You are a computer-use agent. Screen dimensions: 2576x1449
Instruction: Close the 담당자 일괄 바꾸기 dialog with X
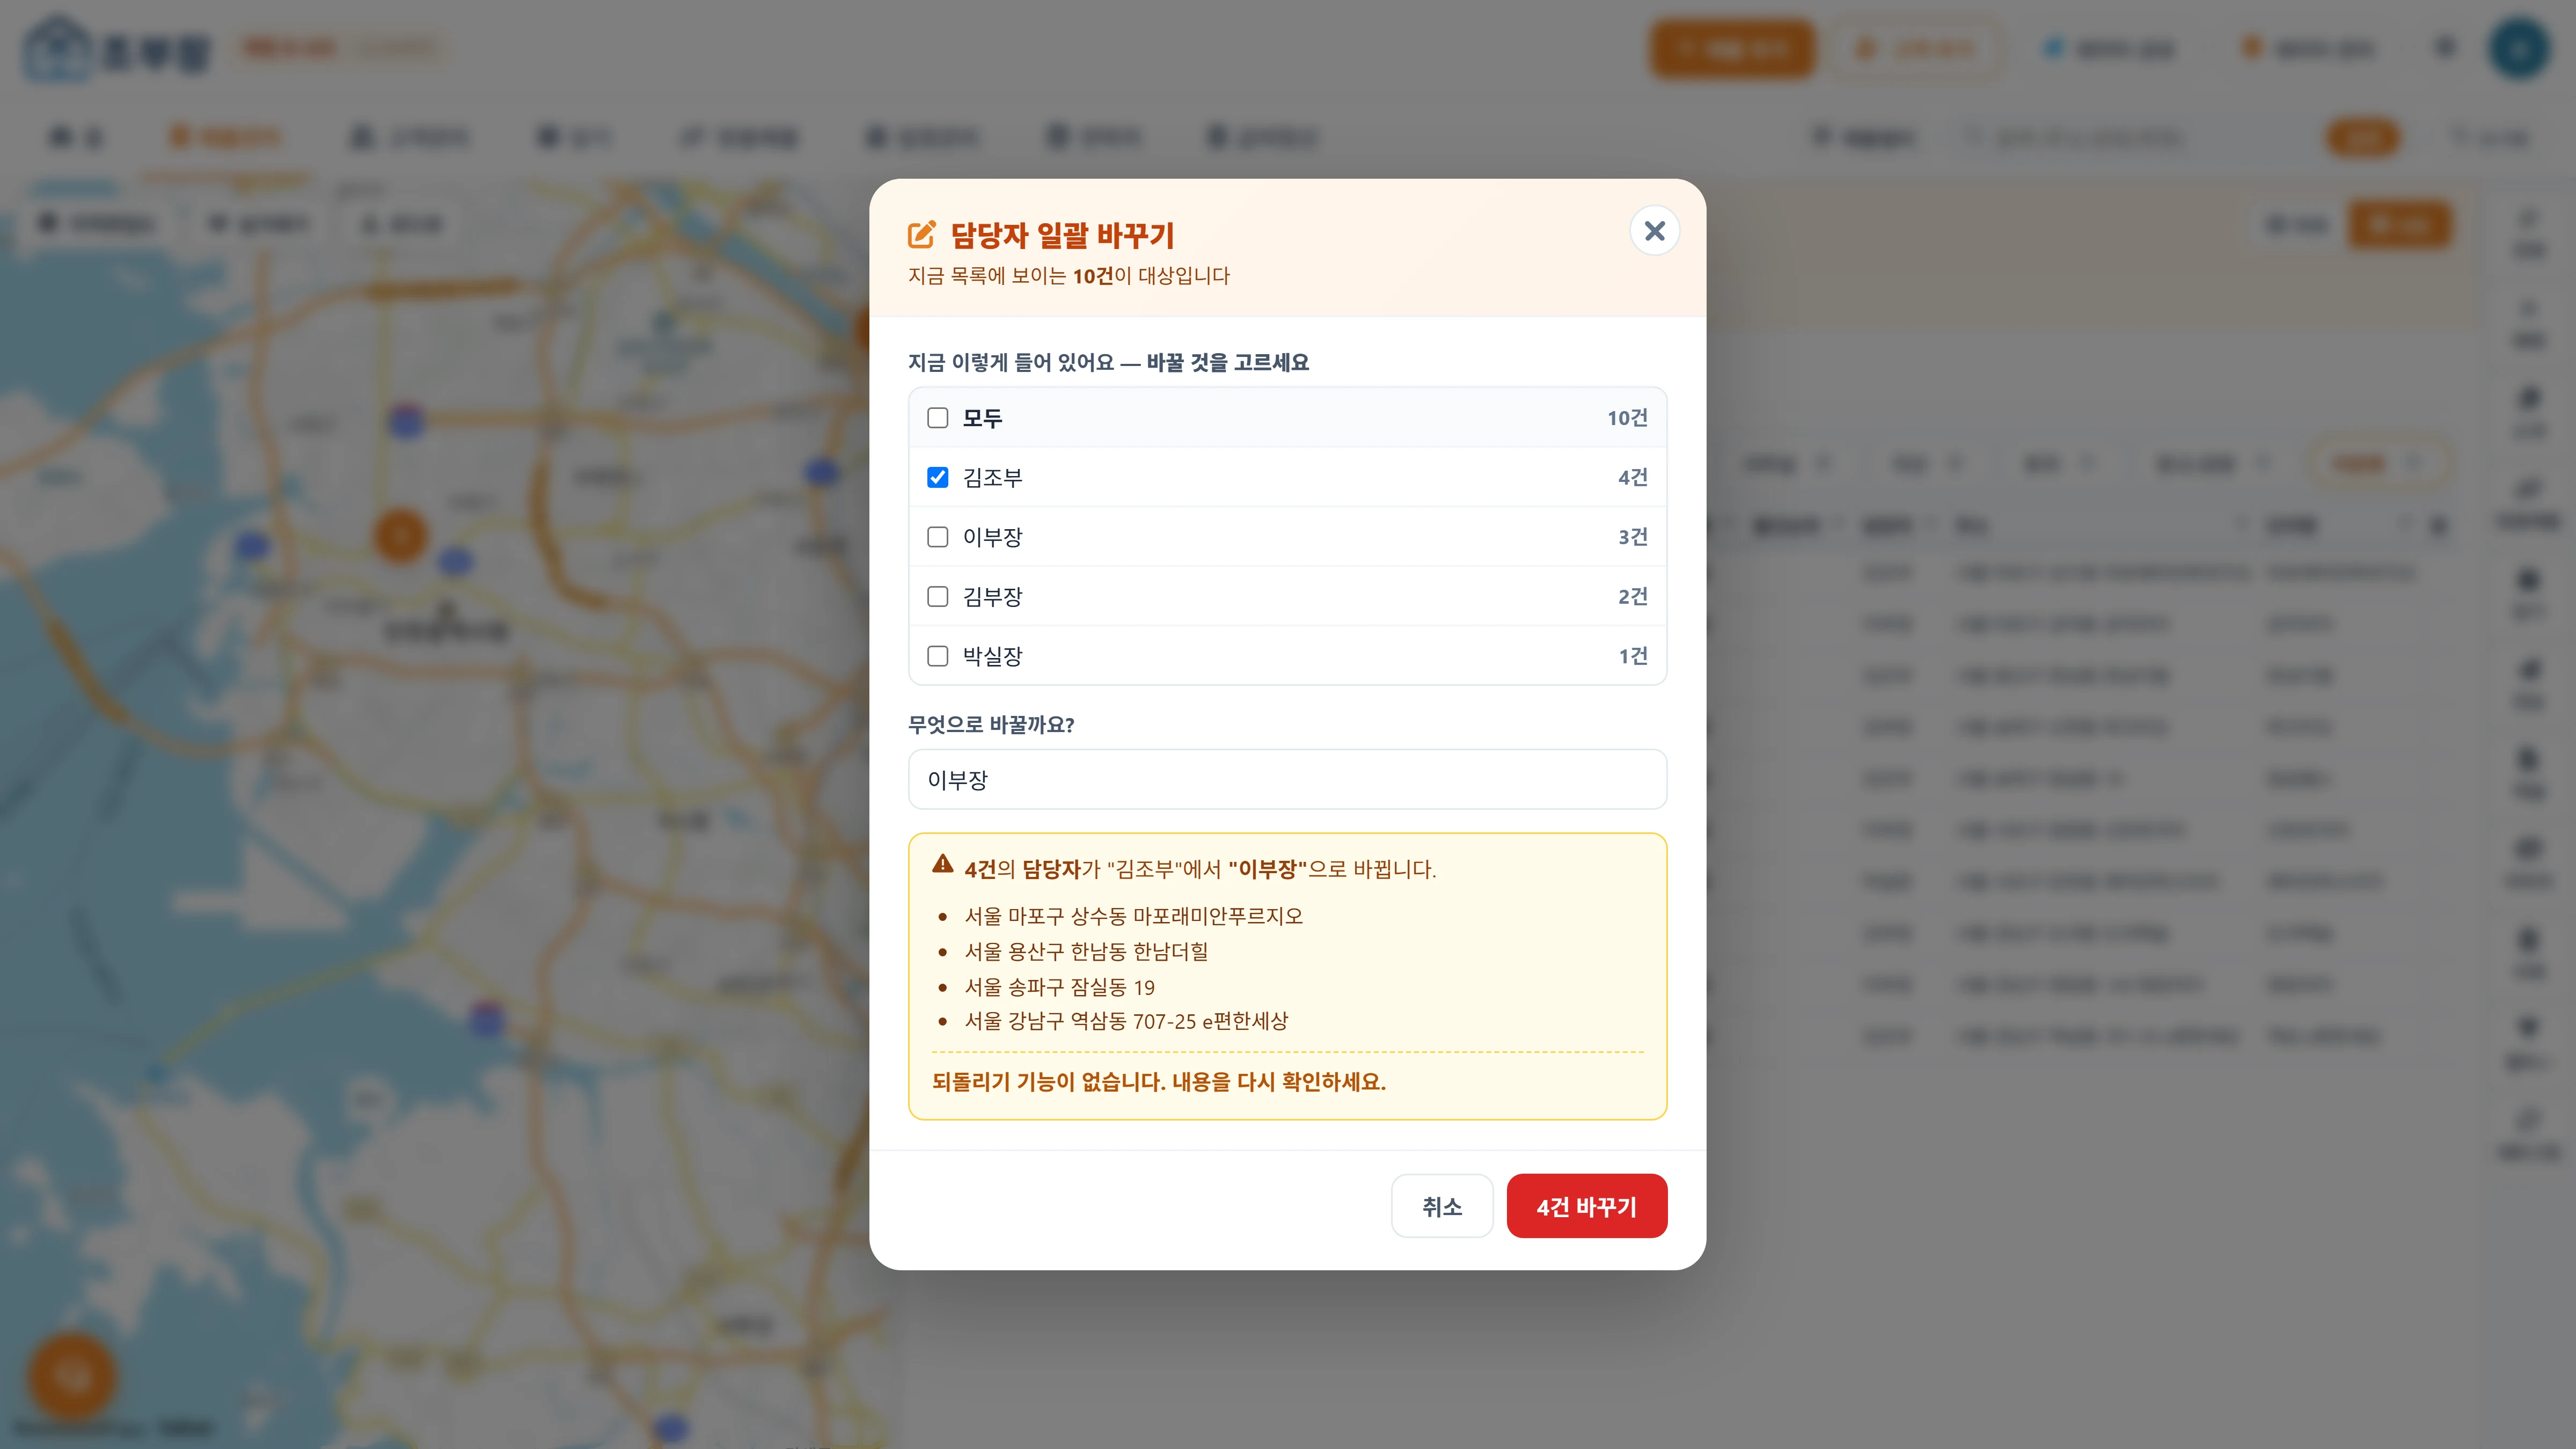1654,231
